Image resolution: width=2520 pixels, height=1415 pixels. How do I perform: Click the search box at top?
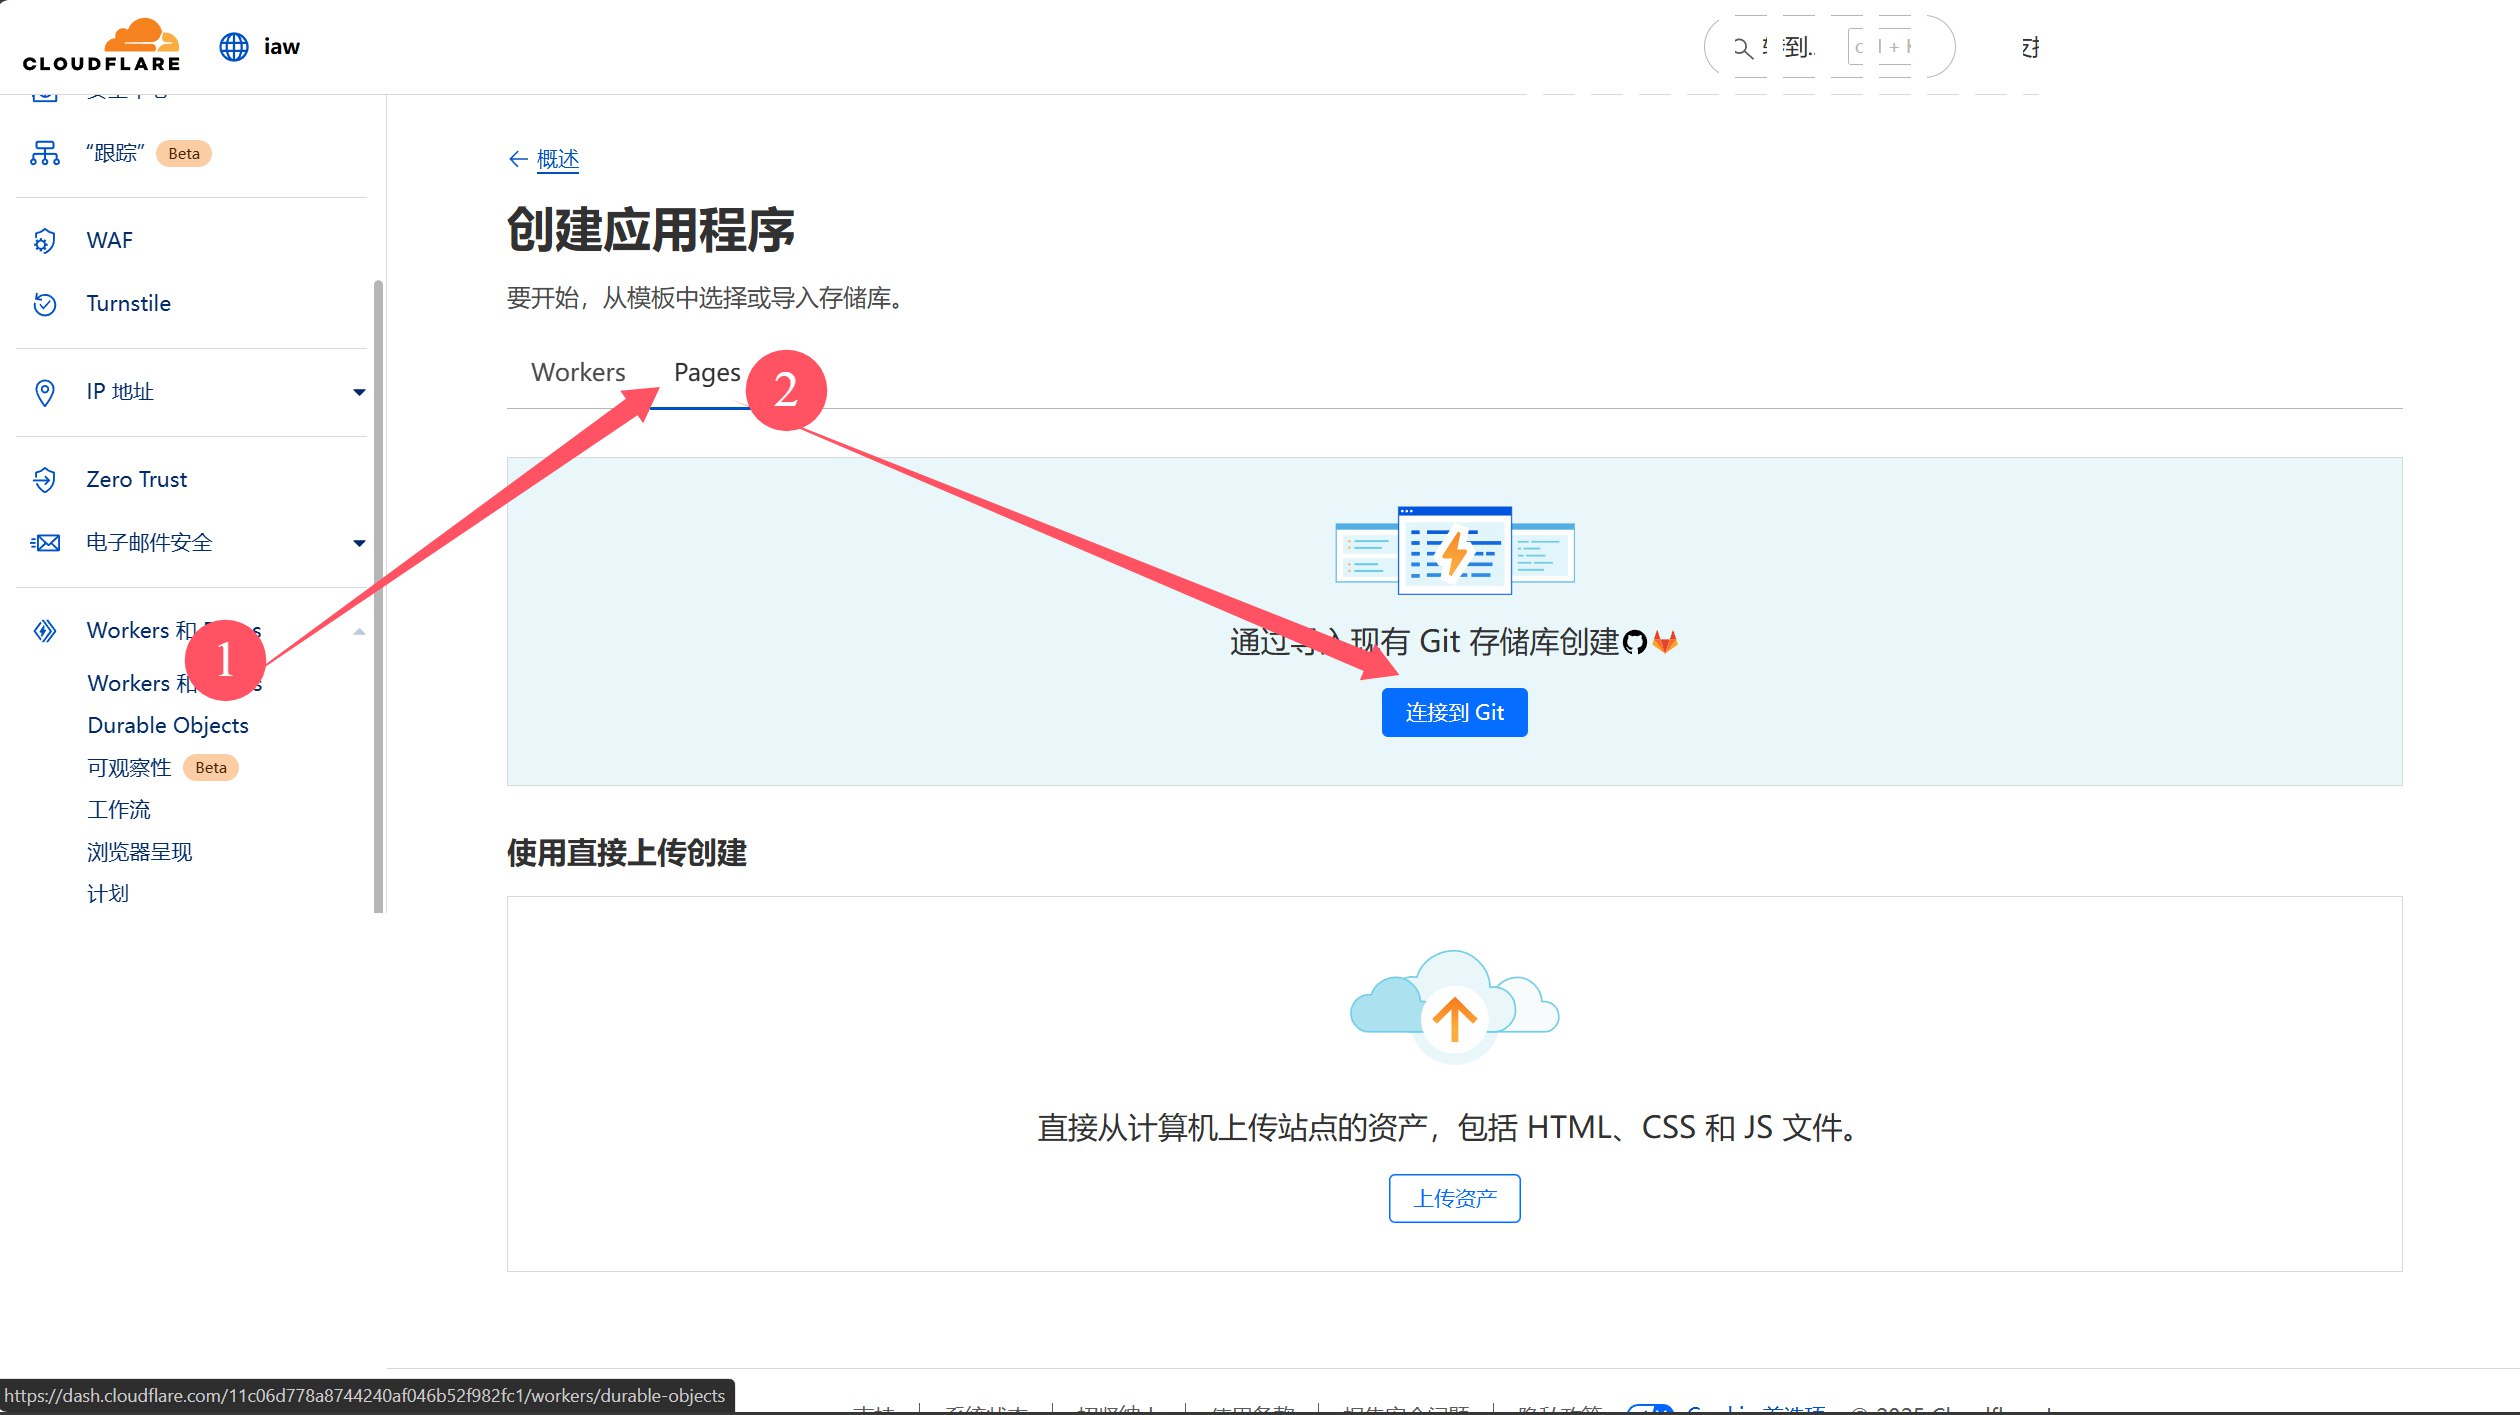tap(1829, 47)
